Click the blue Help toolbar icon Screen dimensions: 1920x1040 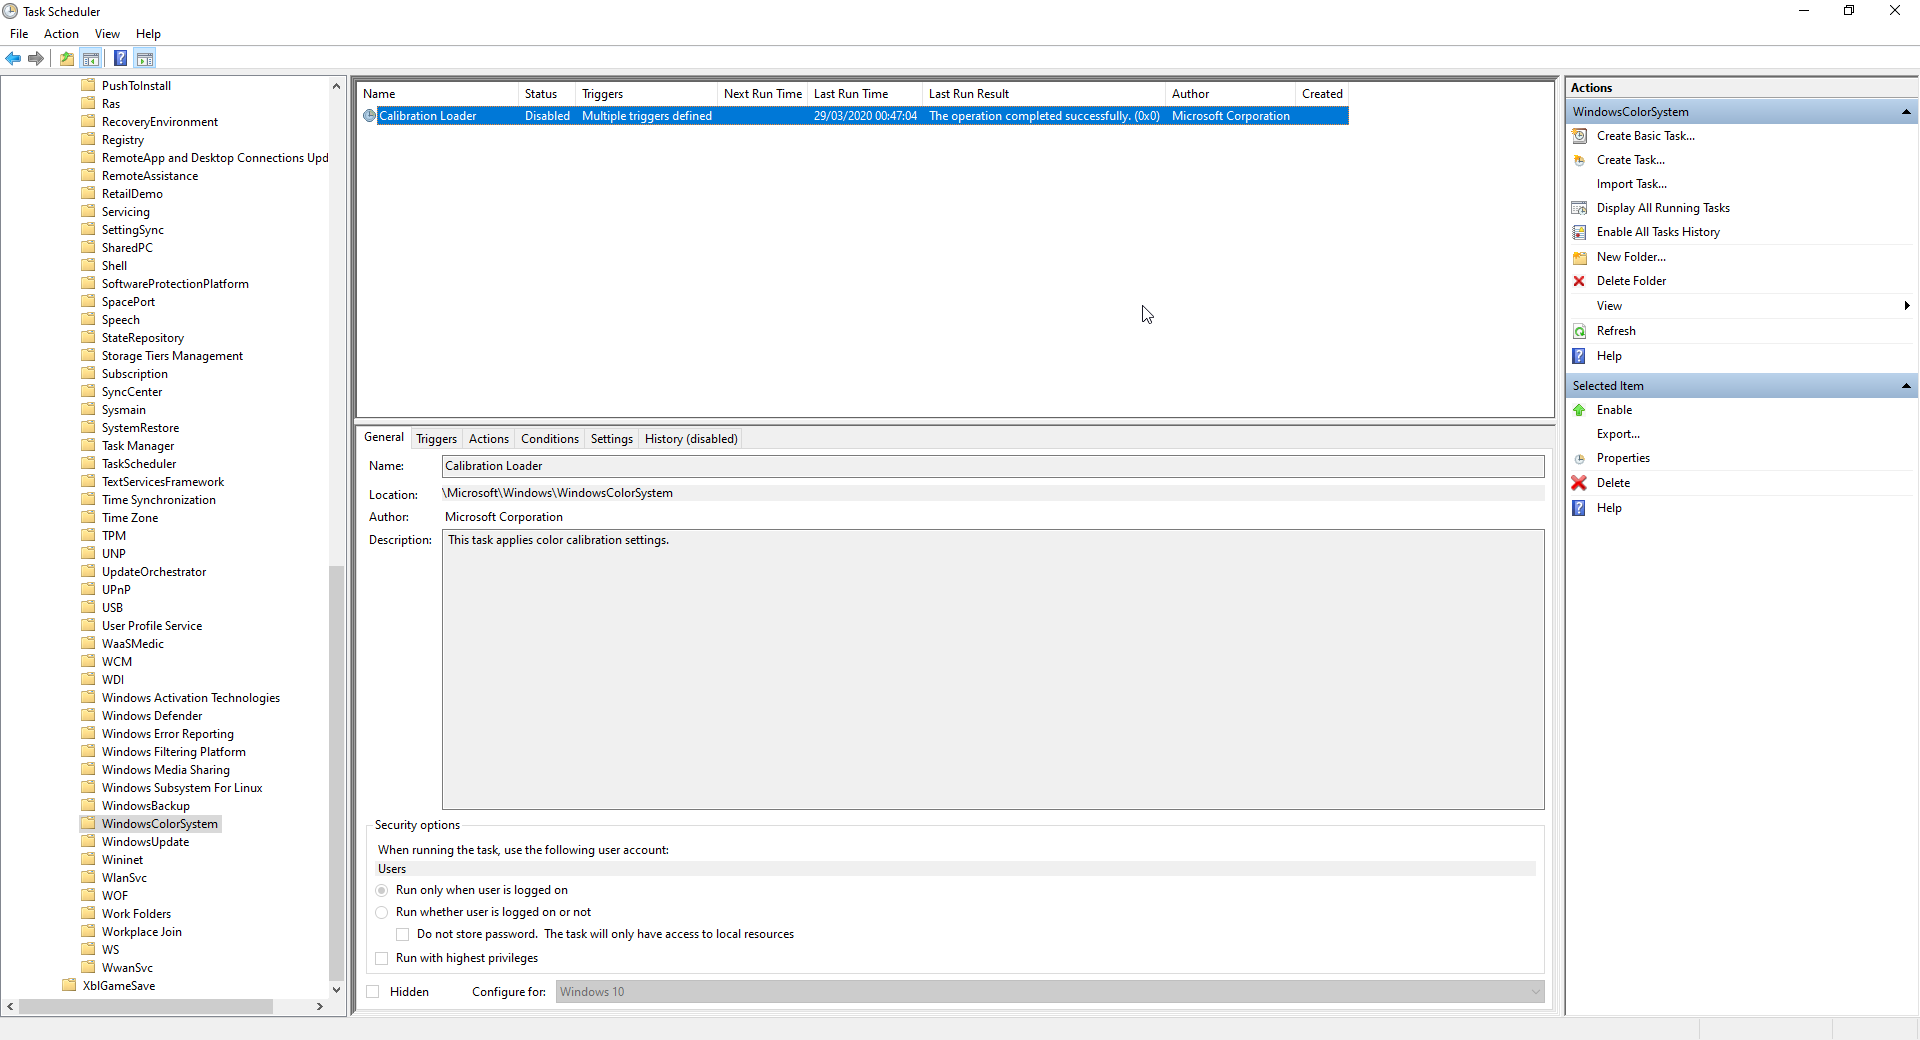click(120, 58)
